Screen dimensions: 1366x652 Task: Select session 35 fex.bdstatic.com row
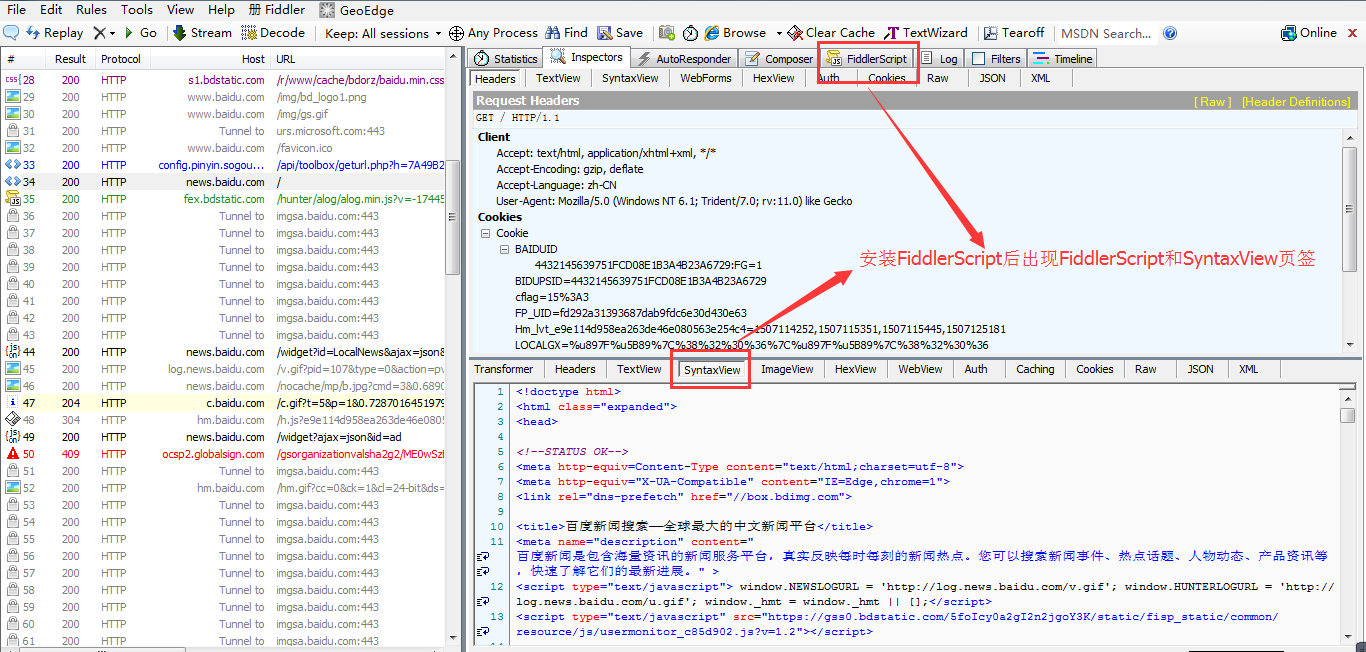click(x=224, y=199)
